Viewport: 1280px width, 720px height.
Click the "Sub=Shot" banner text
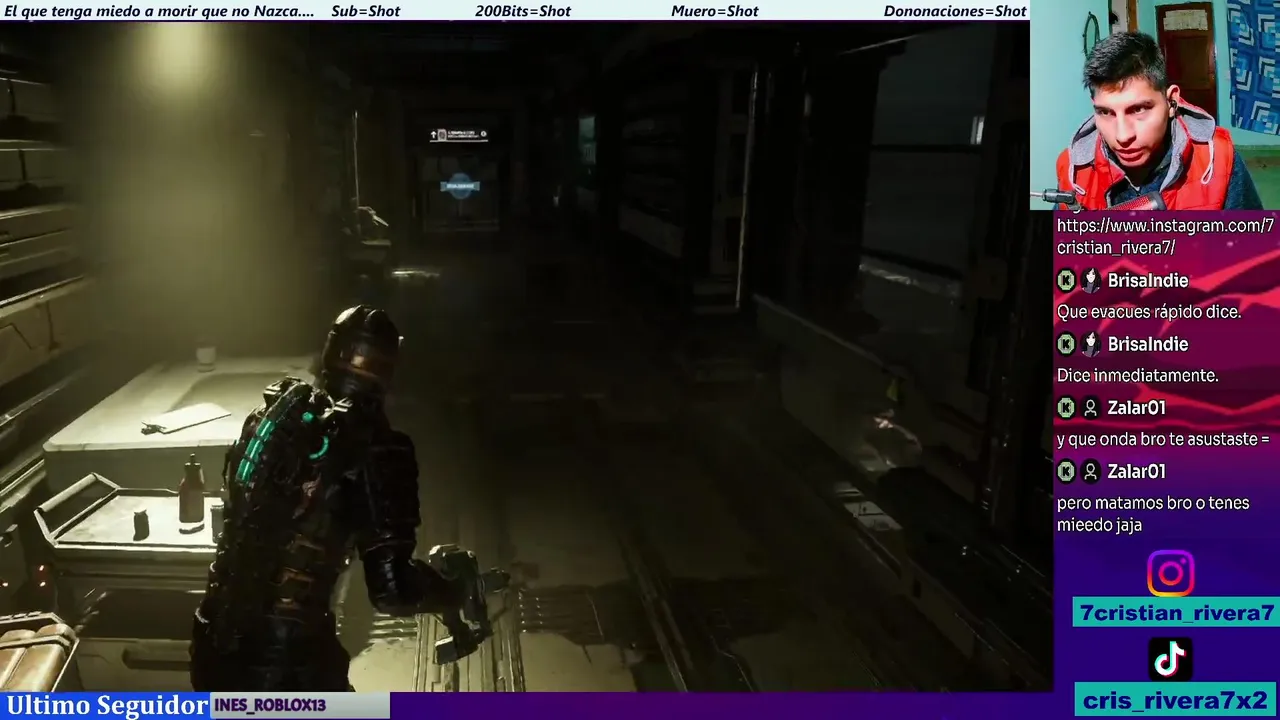[x=365, y=11]
